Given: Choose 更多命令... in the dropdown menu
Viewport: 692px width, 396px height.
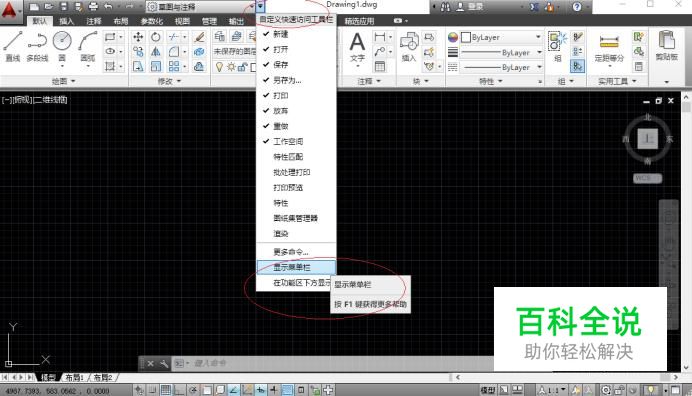Looking at the screenshot, I should (296, 252).
